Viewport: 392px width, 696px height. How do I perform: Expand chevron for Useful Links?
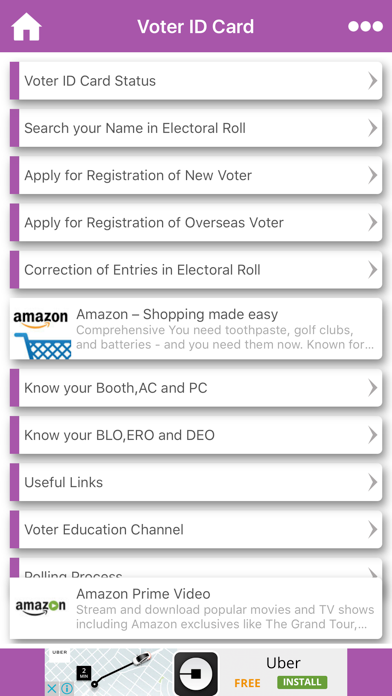coord(372,482)
